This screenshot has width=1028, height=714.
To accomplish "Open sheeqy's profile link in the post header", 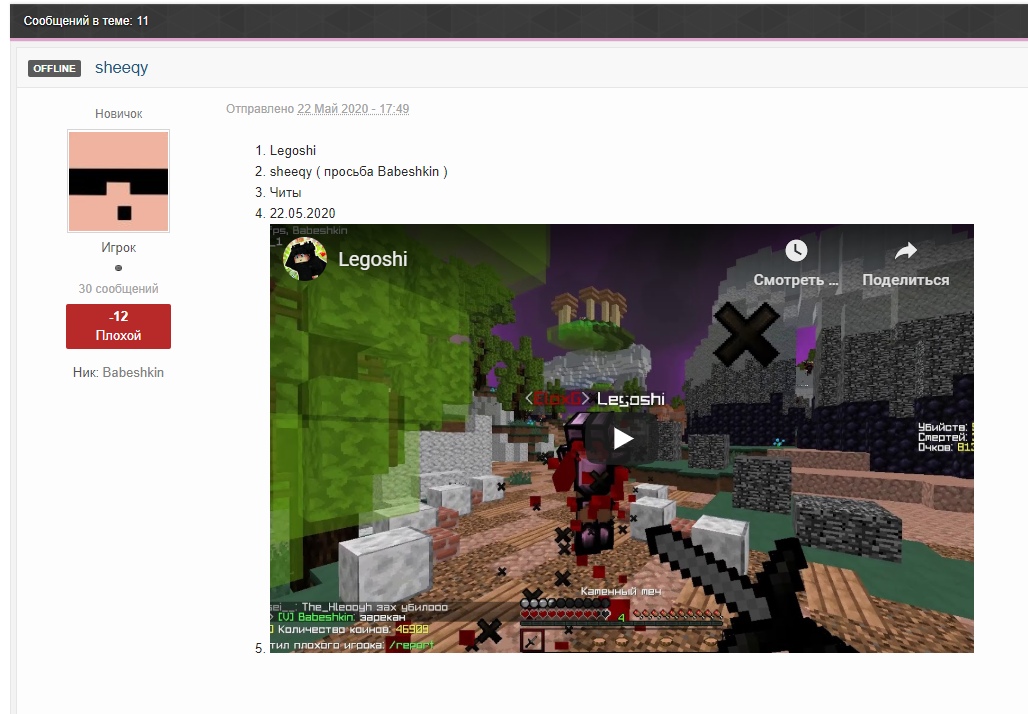I will click(121, 68).
